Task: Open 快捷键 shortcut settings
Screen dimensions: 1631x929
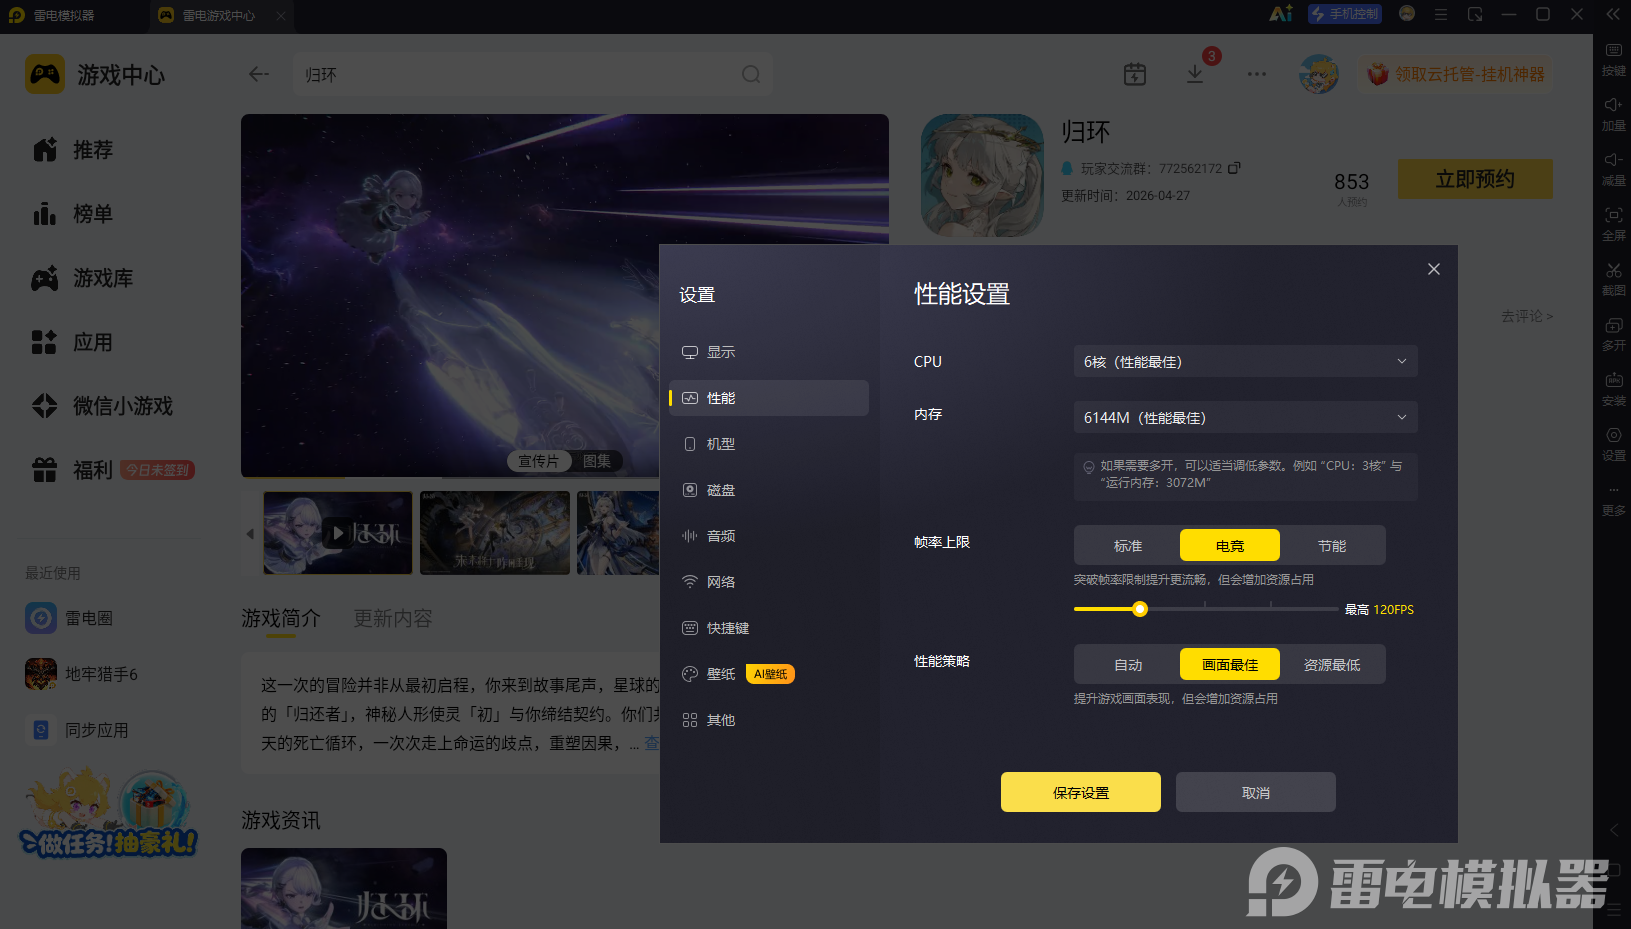Action: 768,628
